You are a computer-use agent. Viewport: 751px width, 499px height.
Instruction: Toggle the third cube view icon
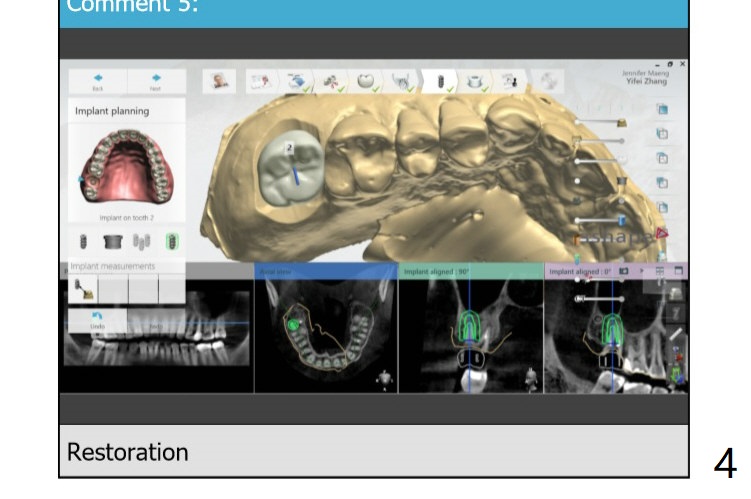(x=662, y=158)
